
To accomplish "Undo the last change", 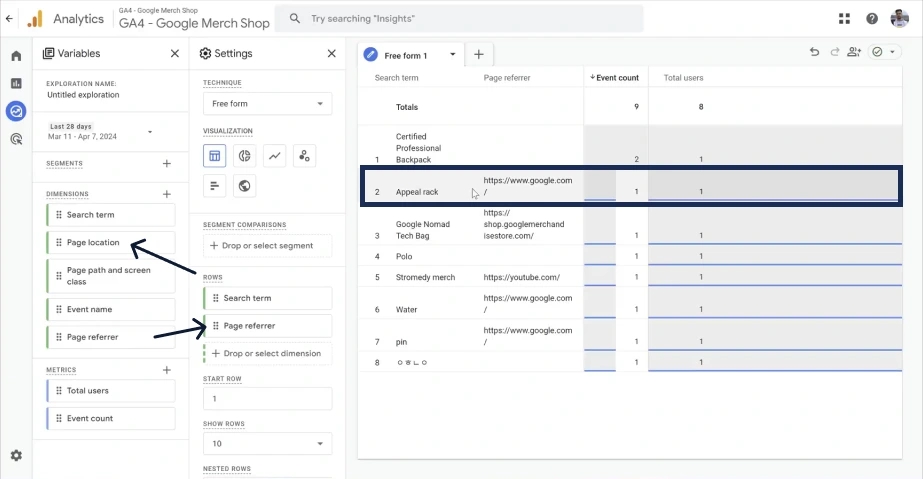I will (814, 52).
